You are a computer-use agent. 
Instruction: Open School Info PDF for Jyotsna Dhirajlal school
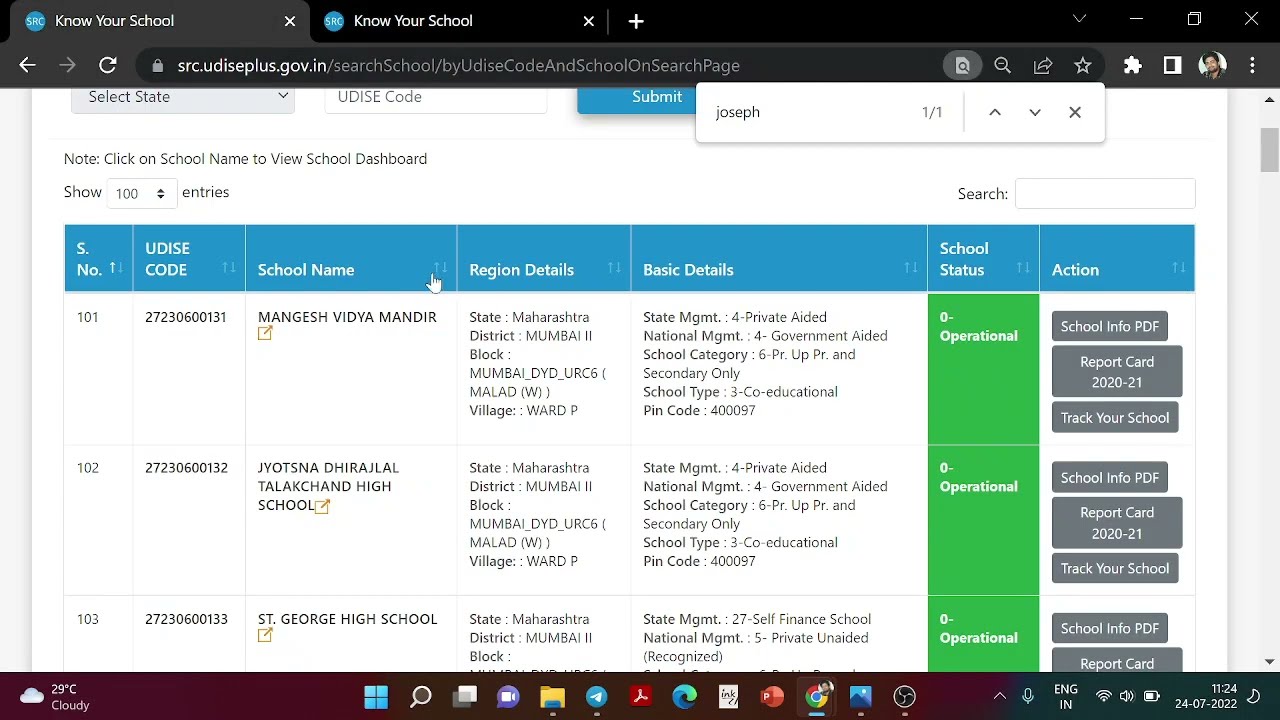(1109, 477)
